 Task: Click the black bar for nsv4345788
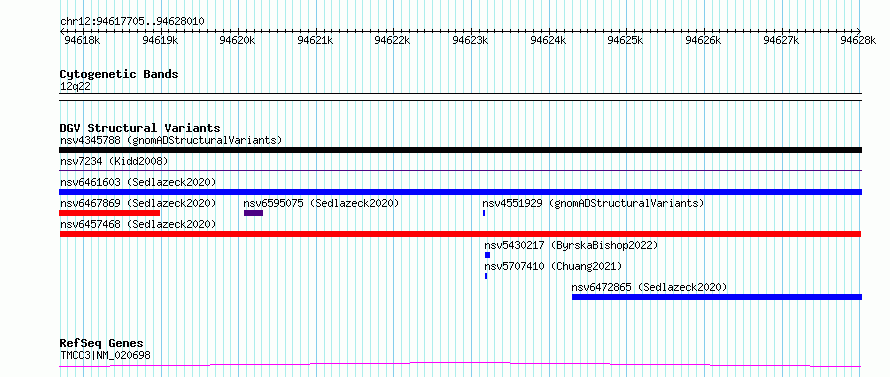(460, 150)
